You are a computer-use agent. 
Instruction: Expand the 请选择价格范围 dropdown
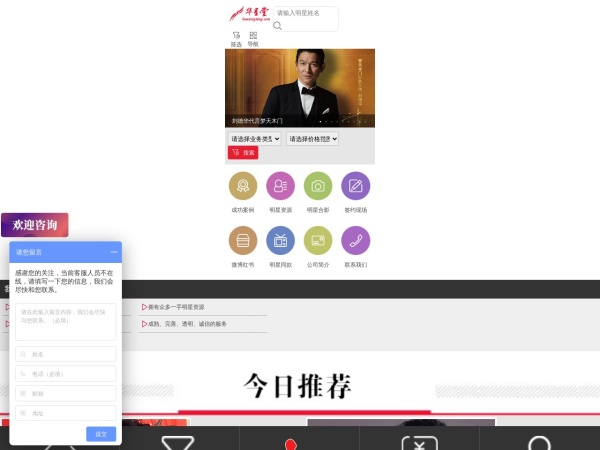(312, 139)
